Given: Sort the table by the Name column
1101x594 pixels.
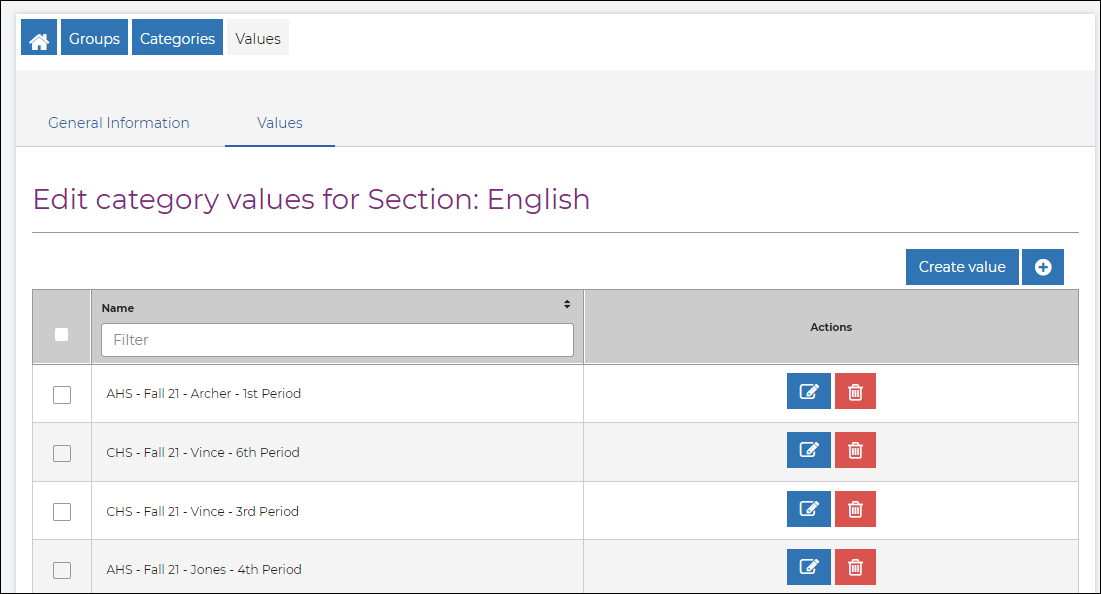Looking at the screenshot, I should pyautogui.click(x=566, y=302).
